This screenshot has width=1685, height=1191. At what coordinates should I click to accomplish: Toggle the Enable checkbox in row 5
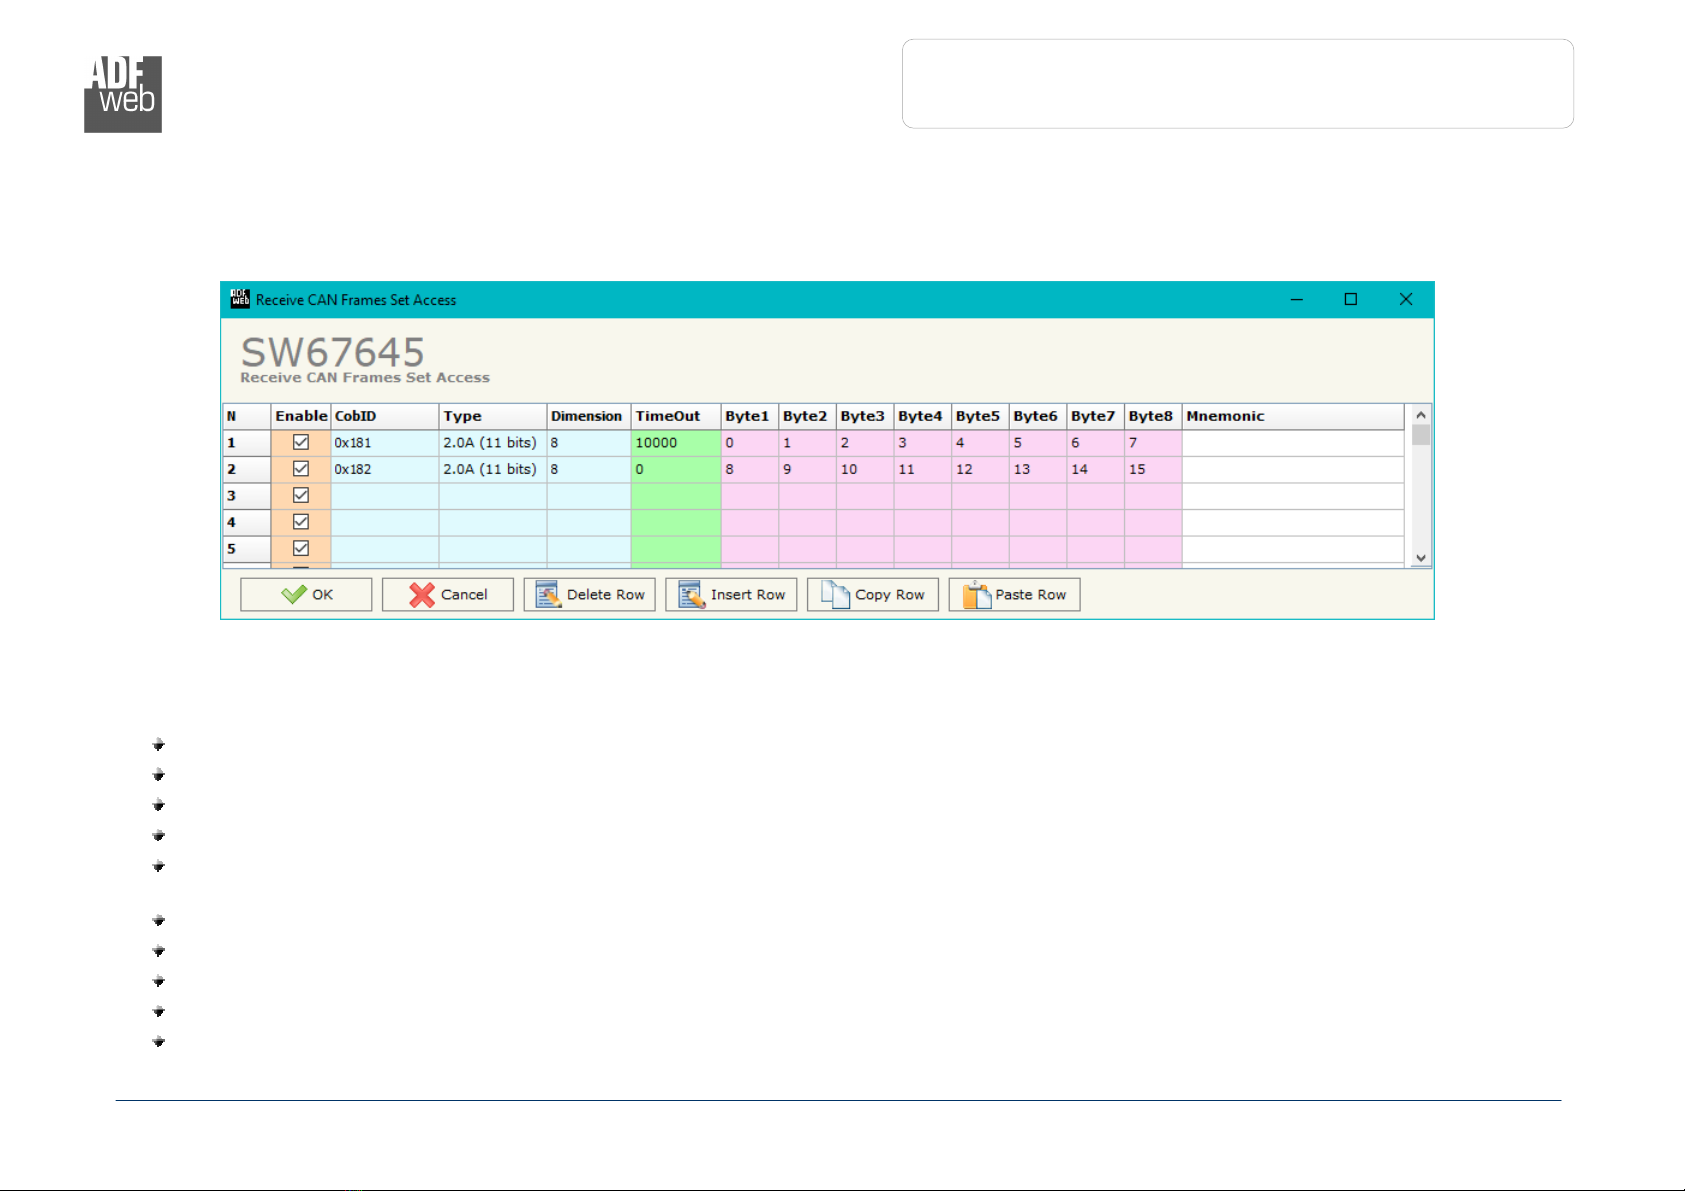301,548
